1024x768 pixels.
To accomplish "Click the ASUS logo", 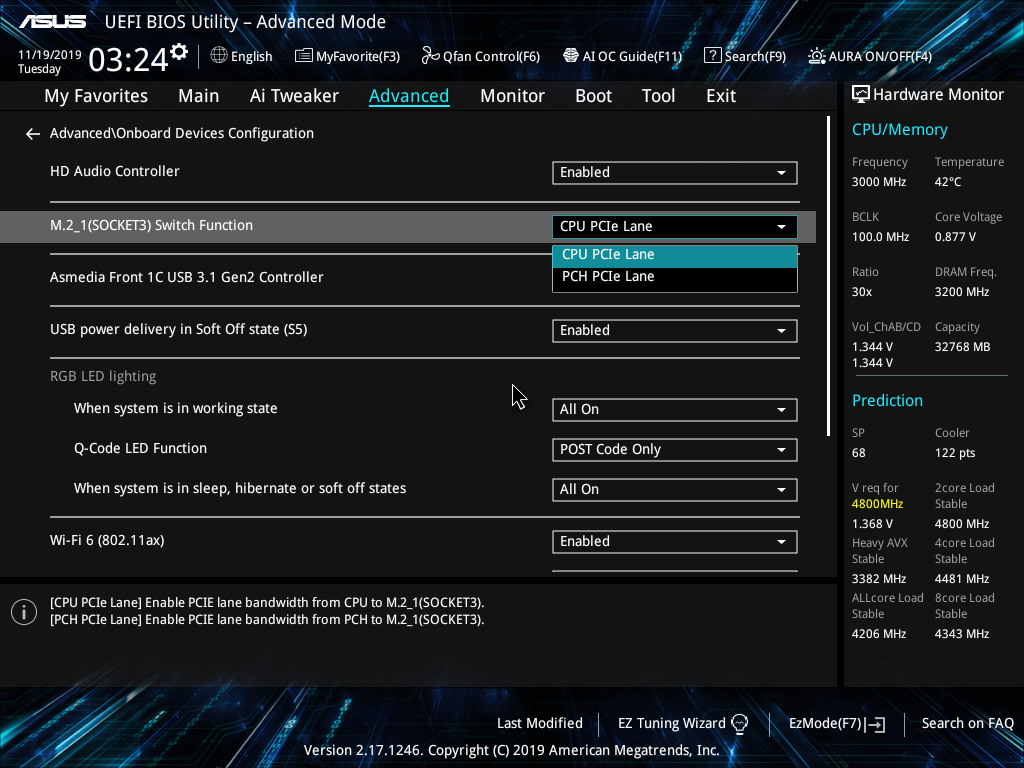I will (52, 22).
